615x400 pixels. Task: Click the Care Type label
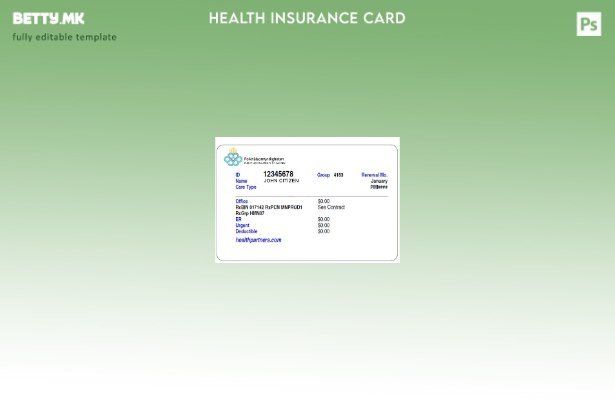pyautogui.click(x=246, y=187)
